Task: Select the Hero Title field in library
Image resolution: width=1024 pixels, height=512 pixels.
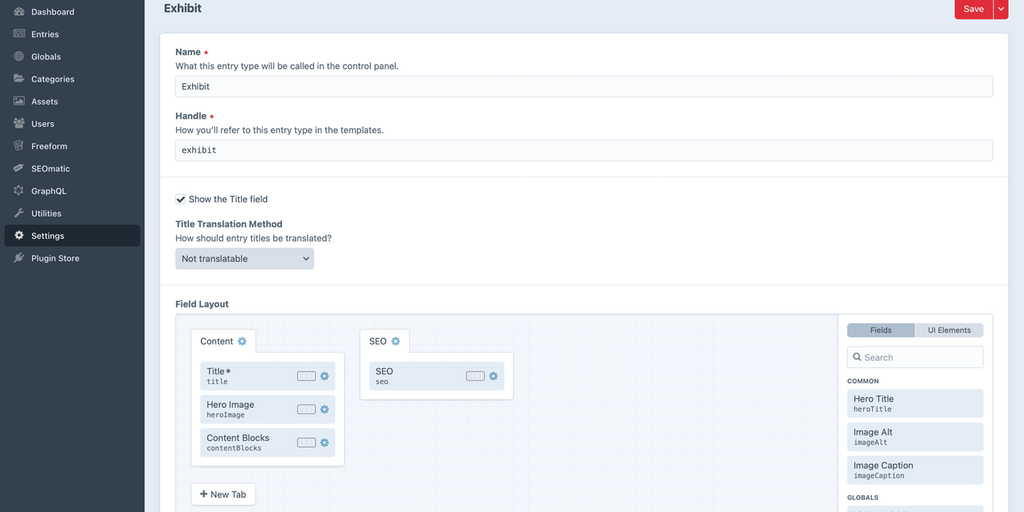Action: 915,404
